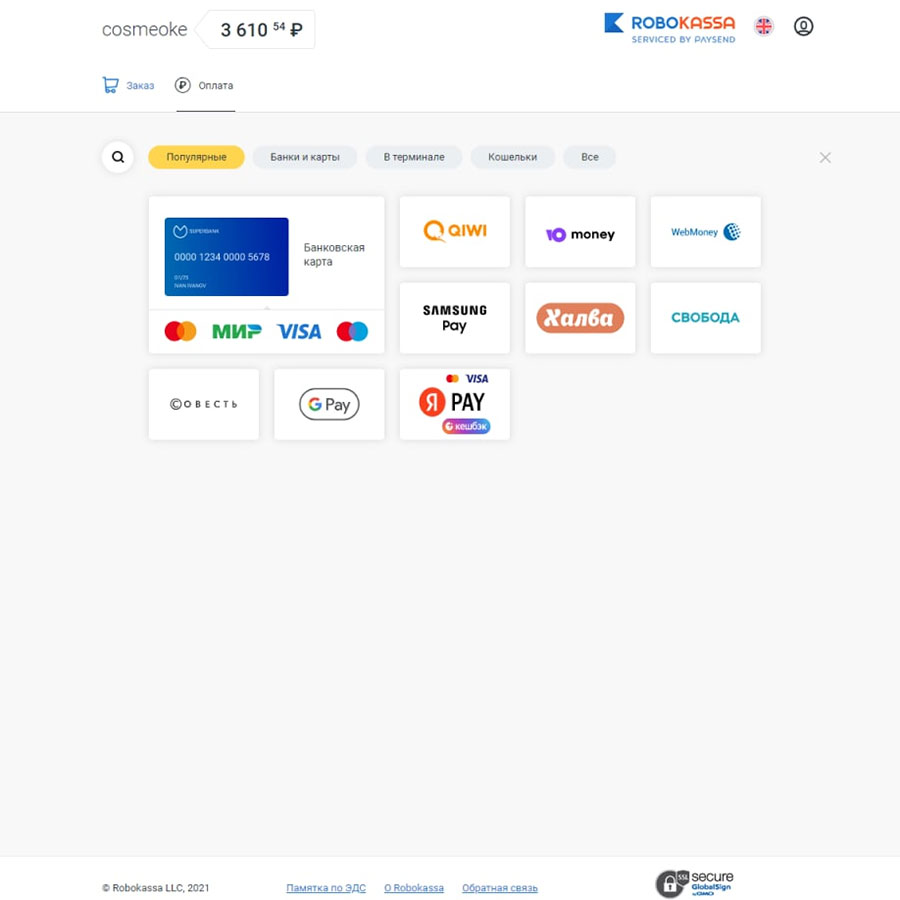900x900 pixels.
Task: Follow the Обратная связь footer link
Action: pyautogui.click(x=500, y=887)
